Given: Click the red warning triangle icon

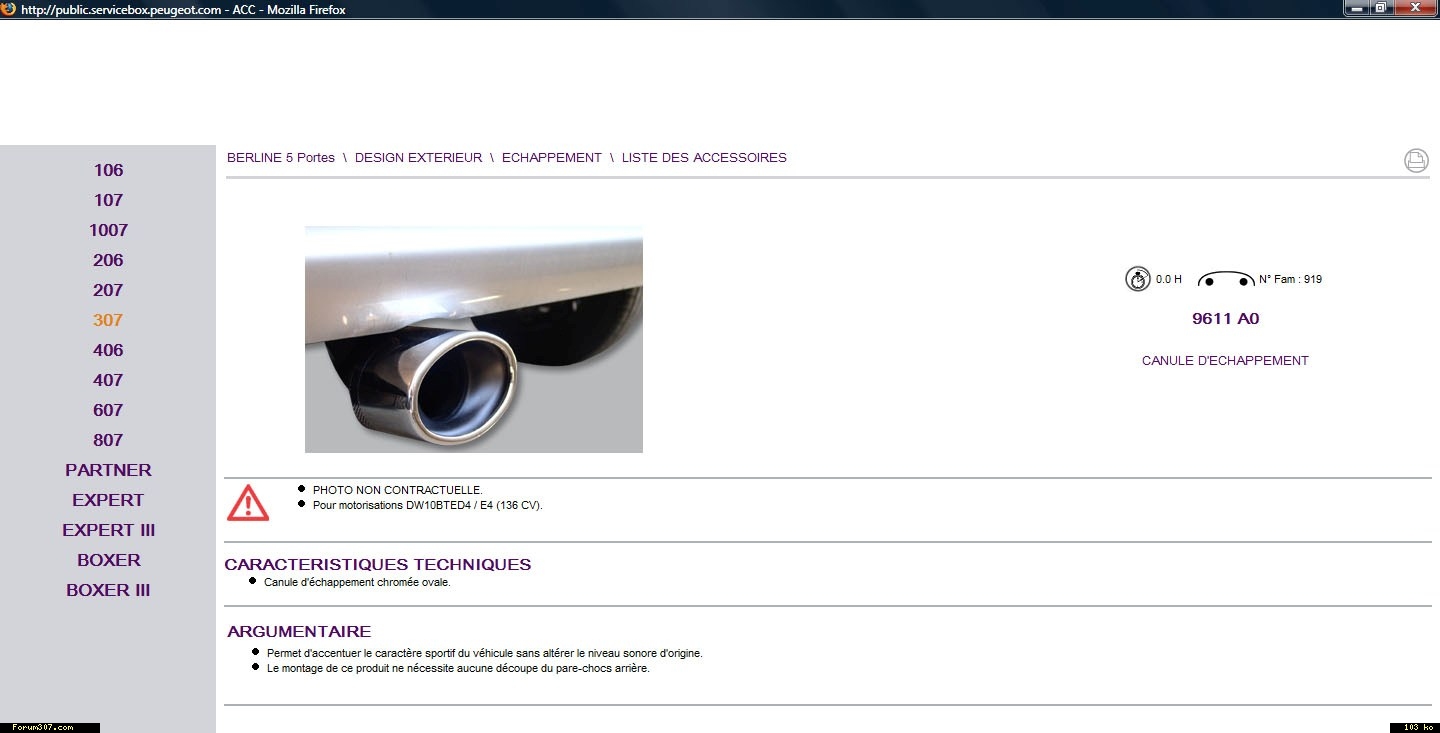Looking at the screenshot, I should (x=248, y=502).
